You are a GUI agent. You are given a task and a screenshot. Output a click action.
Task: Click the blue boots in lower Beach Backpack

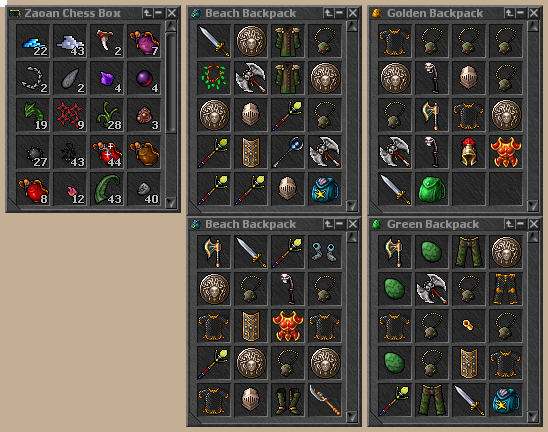point(325,252)
